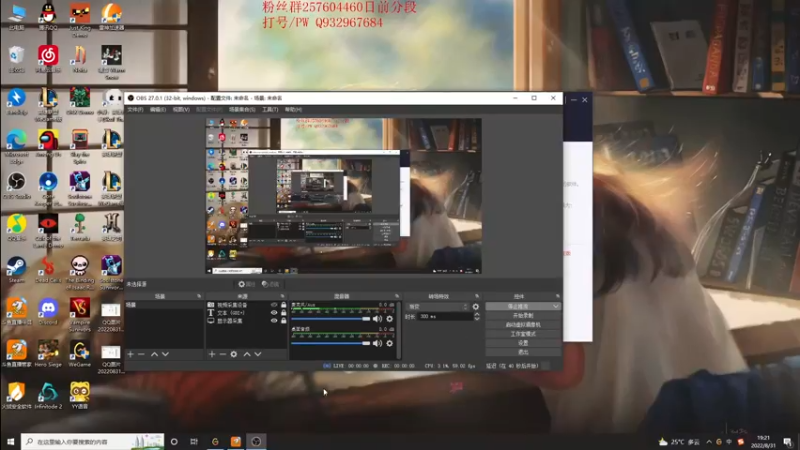The height and width of the screenshot is (450, 800).
Task: Unlock the video capture device source
Action: pos(284,305)
